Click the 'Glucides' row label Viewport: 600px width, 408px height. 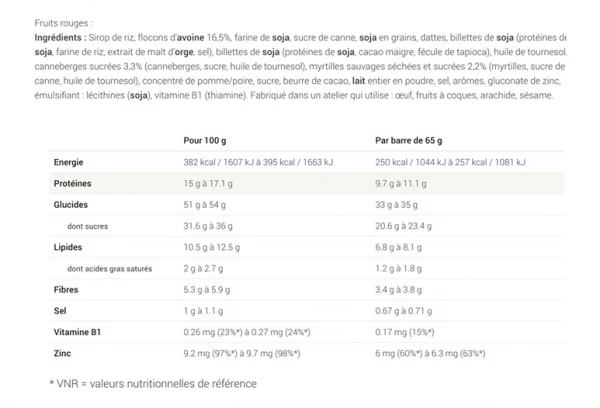[69, 204]
